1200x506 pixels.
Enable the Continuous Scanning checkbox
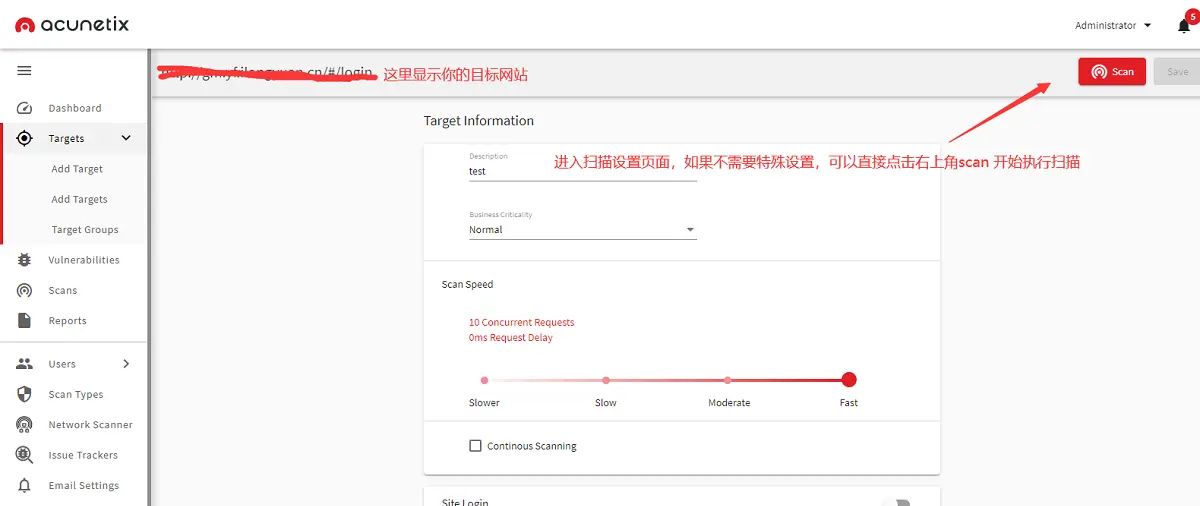click(x=476, y=446)
